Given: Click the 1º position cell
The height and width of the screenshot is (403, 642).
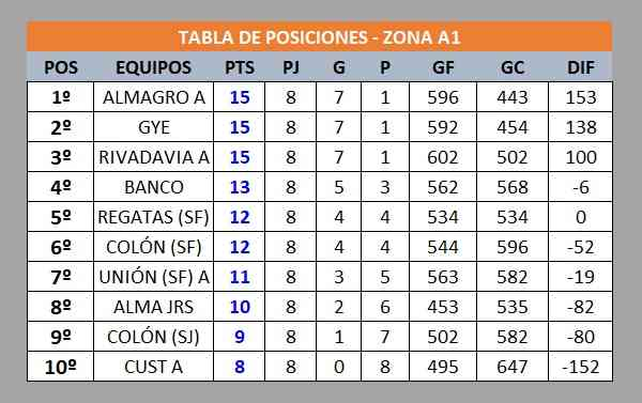Looking at the screenshot, I should 61,98.
